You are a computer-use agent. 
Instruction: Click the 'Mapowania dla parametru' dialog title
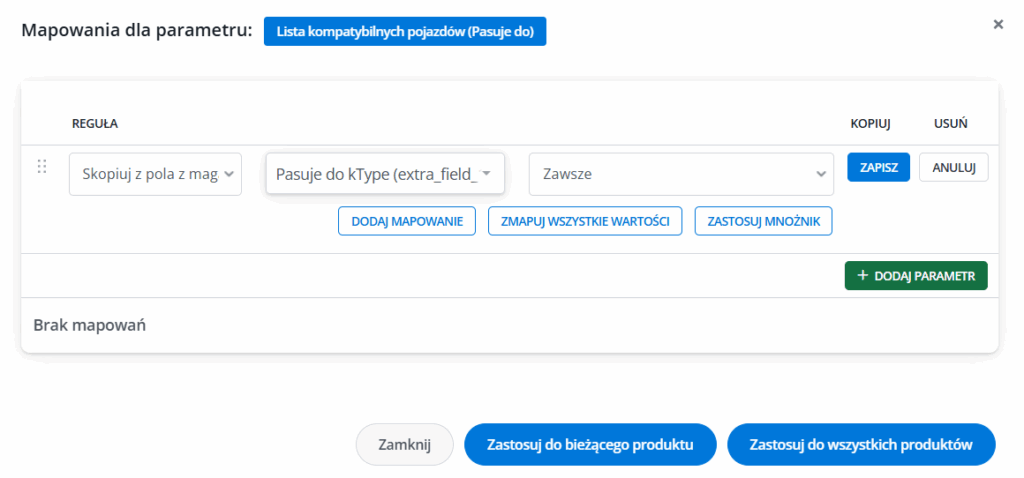[x=136, y=31]
